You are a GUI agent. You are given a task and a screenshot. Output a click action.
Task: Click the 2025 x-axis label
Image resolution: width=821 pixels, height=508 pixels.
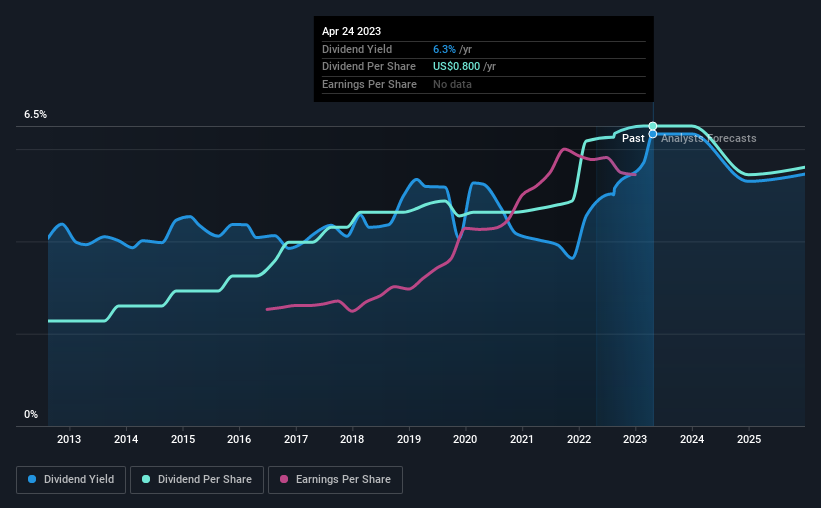click(749, 439)
